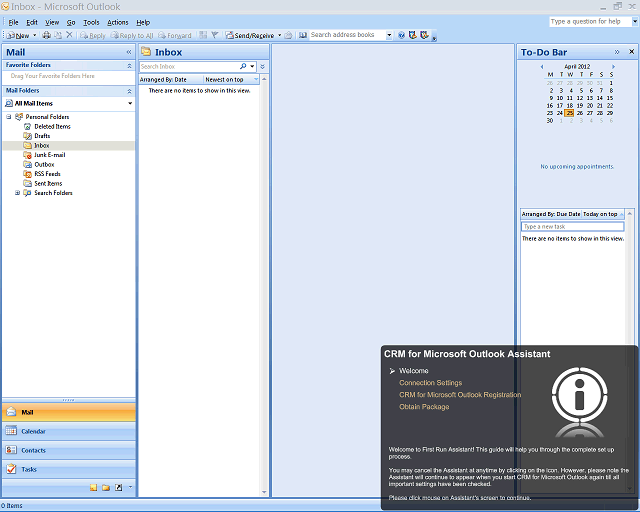640x512 pixels.
Task: Select the Inbox folder in tree
Action: (x=42, y=145)
